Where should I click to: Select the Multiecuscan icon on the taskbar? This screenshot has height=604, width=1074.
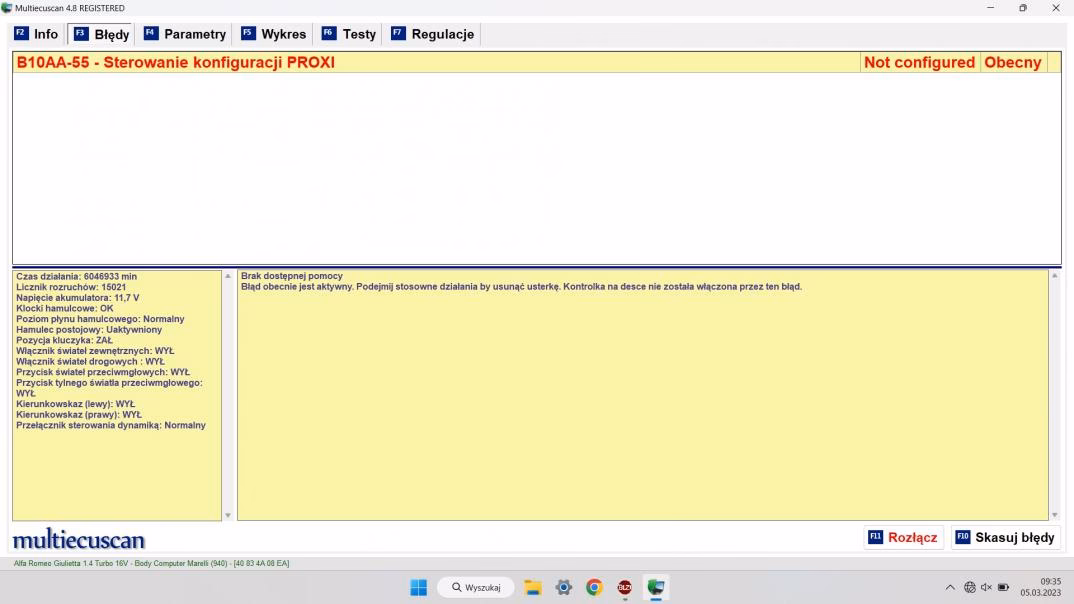pyautogui.click(x=655, y=587)
